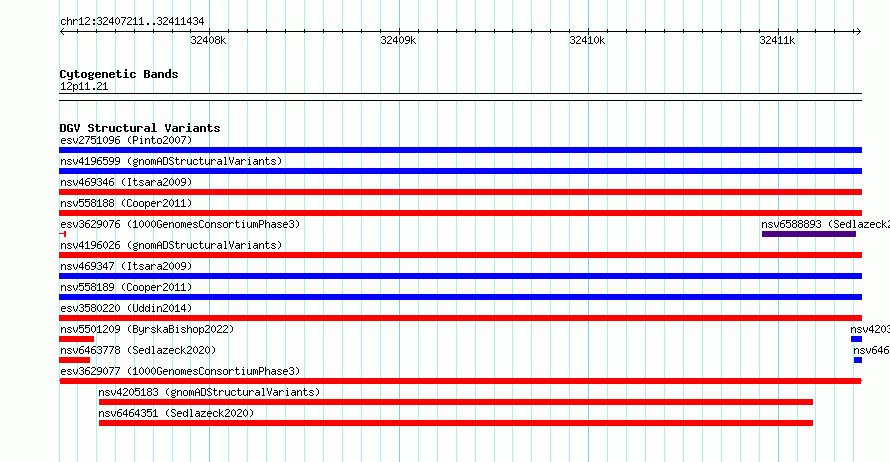Image resolution: width=890 pixels, height=462 pixels.
Task: Click the 12p11.21 cytogenetic band outline bar
Action: [460, 97]
